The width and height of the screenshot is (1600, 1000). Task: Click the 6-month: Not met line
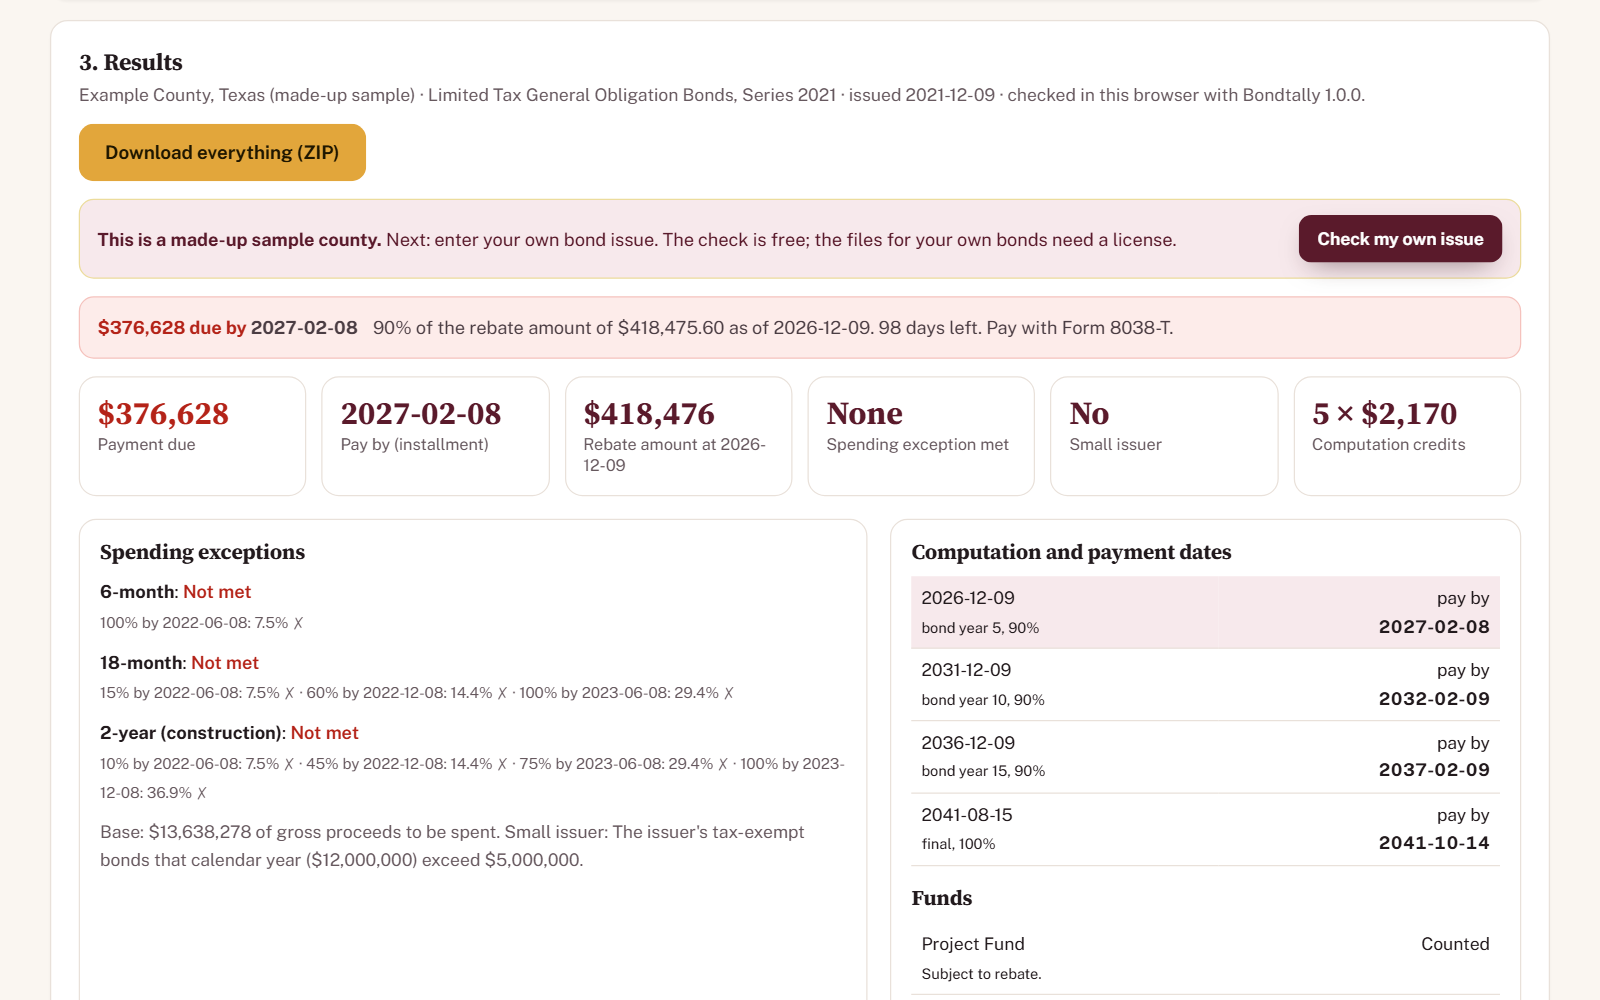click(x=175, y=592)
